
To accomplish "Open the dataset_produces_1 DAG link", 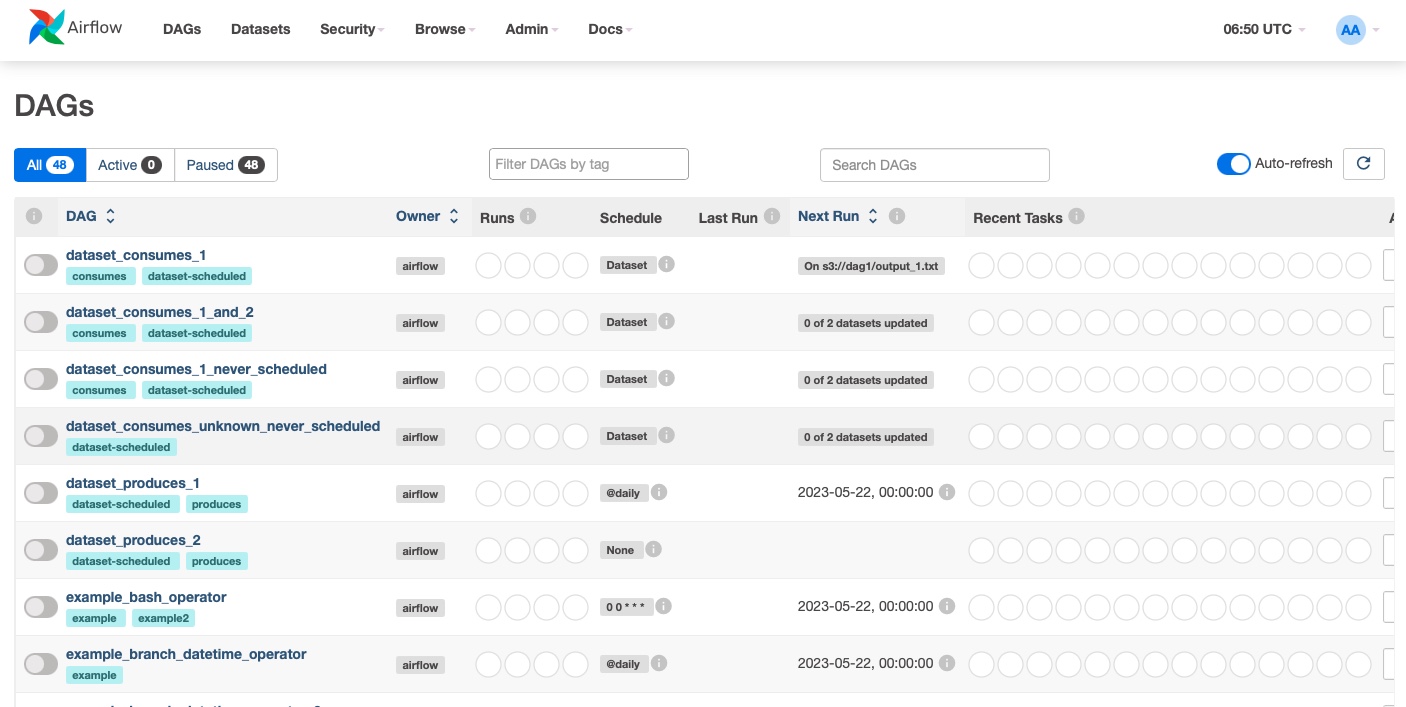I will point(133,483).
